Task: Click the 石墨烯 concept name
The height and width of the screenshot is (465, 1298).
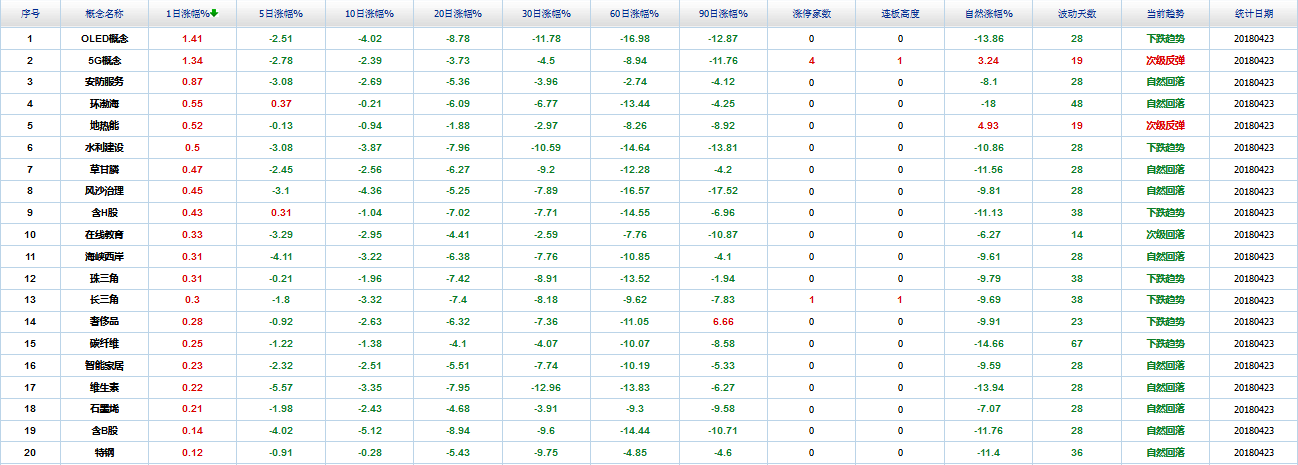Action: (x=105, y=408)
